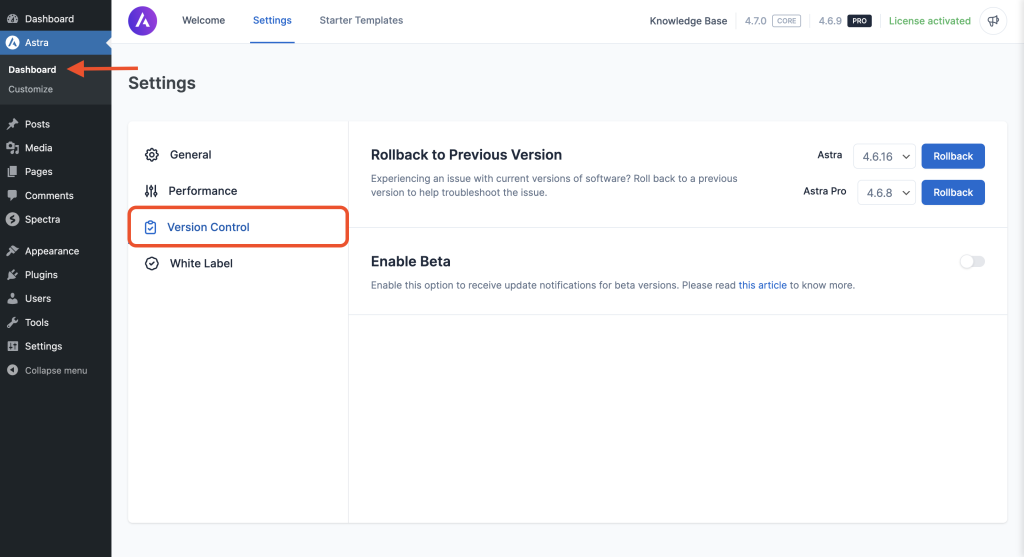Click the Collapse menu label
1024x557 pixels.
point(56,370)
